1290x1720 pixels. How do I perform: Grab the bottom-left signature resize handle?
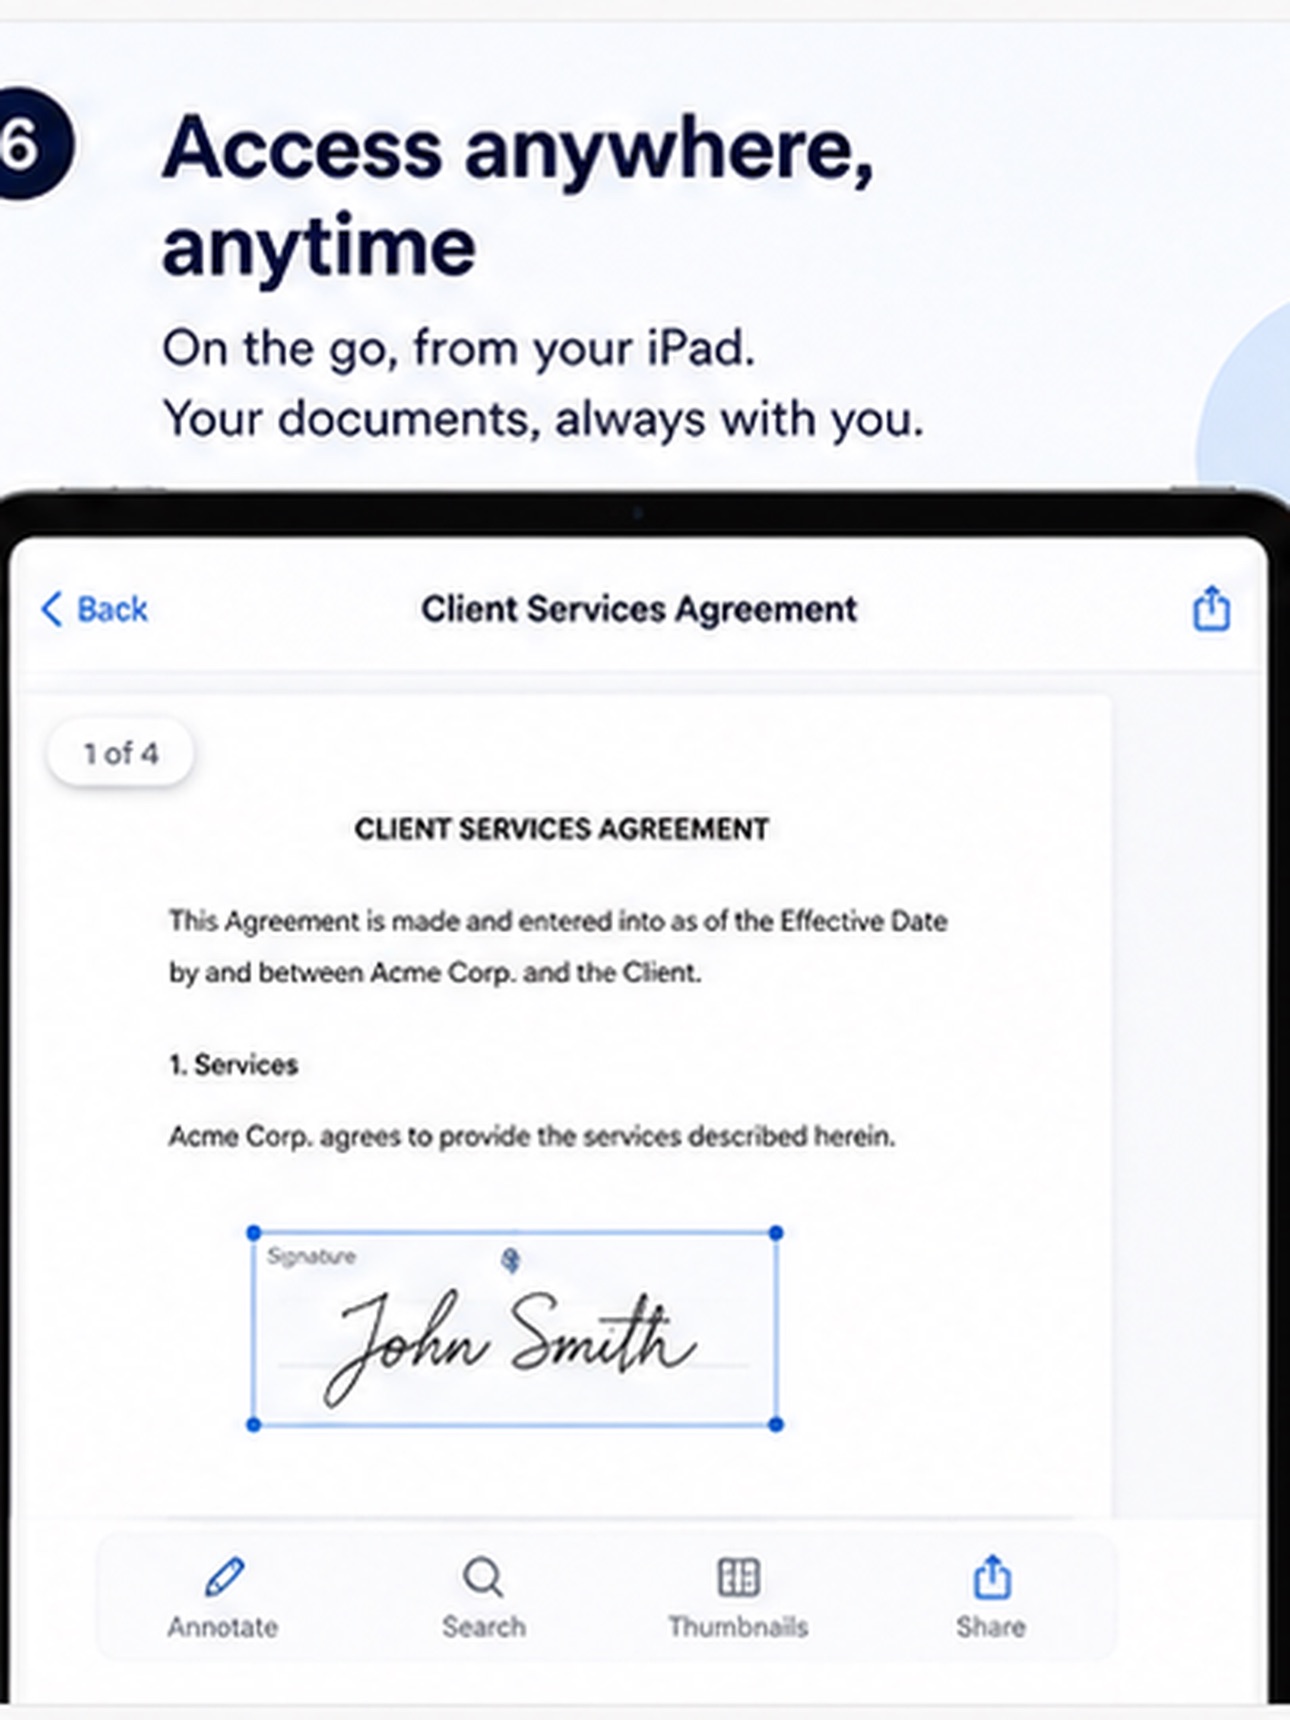253,1424
